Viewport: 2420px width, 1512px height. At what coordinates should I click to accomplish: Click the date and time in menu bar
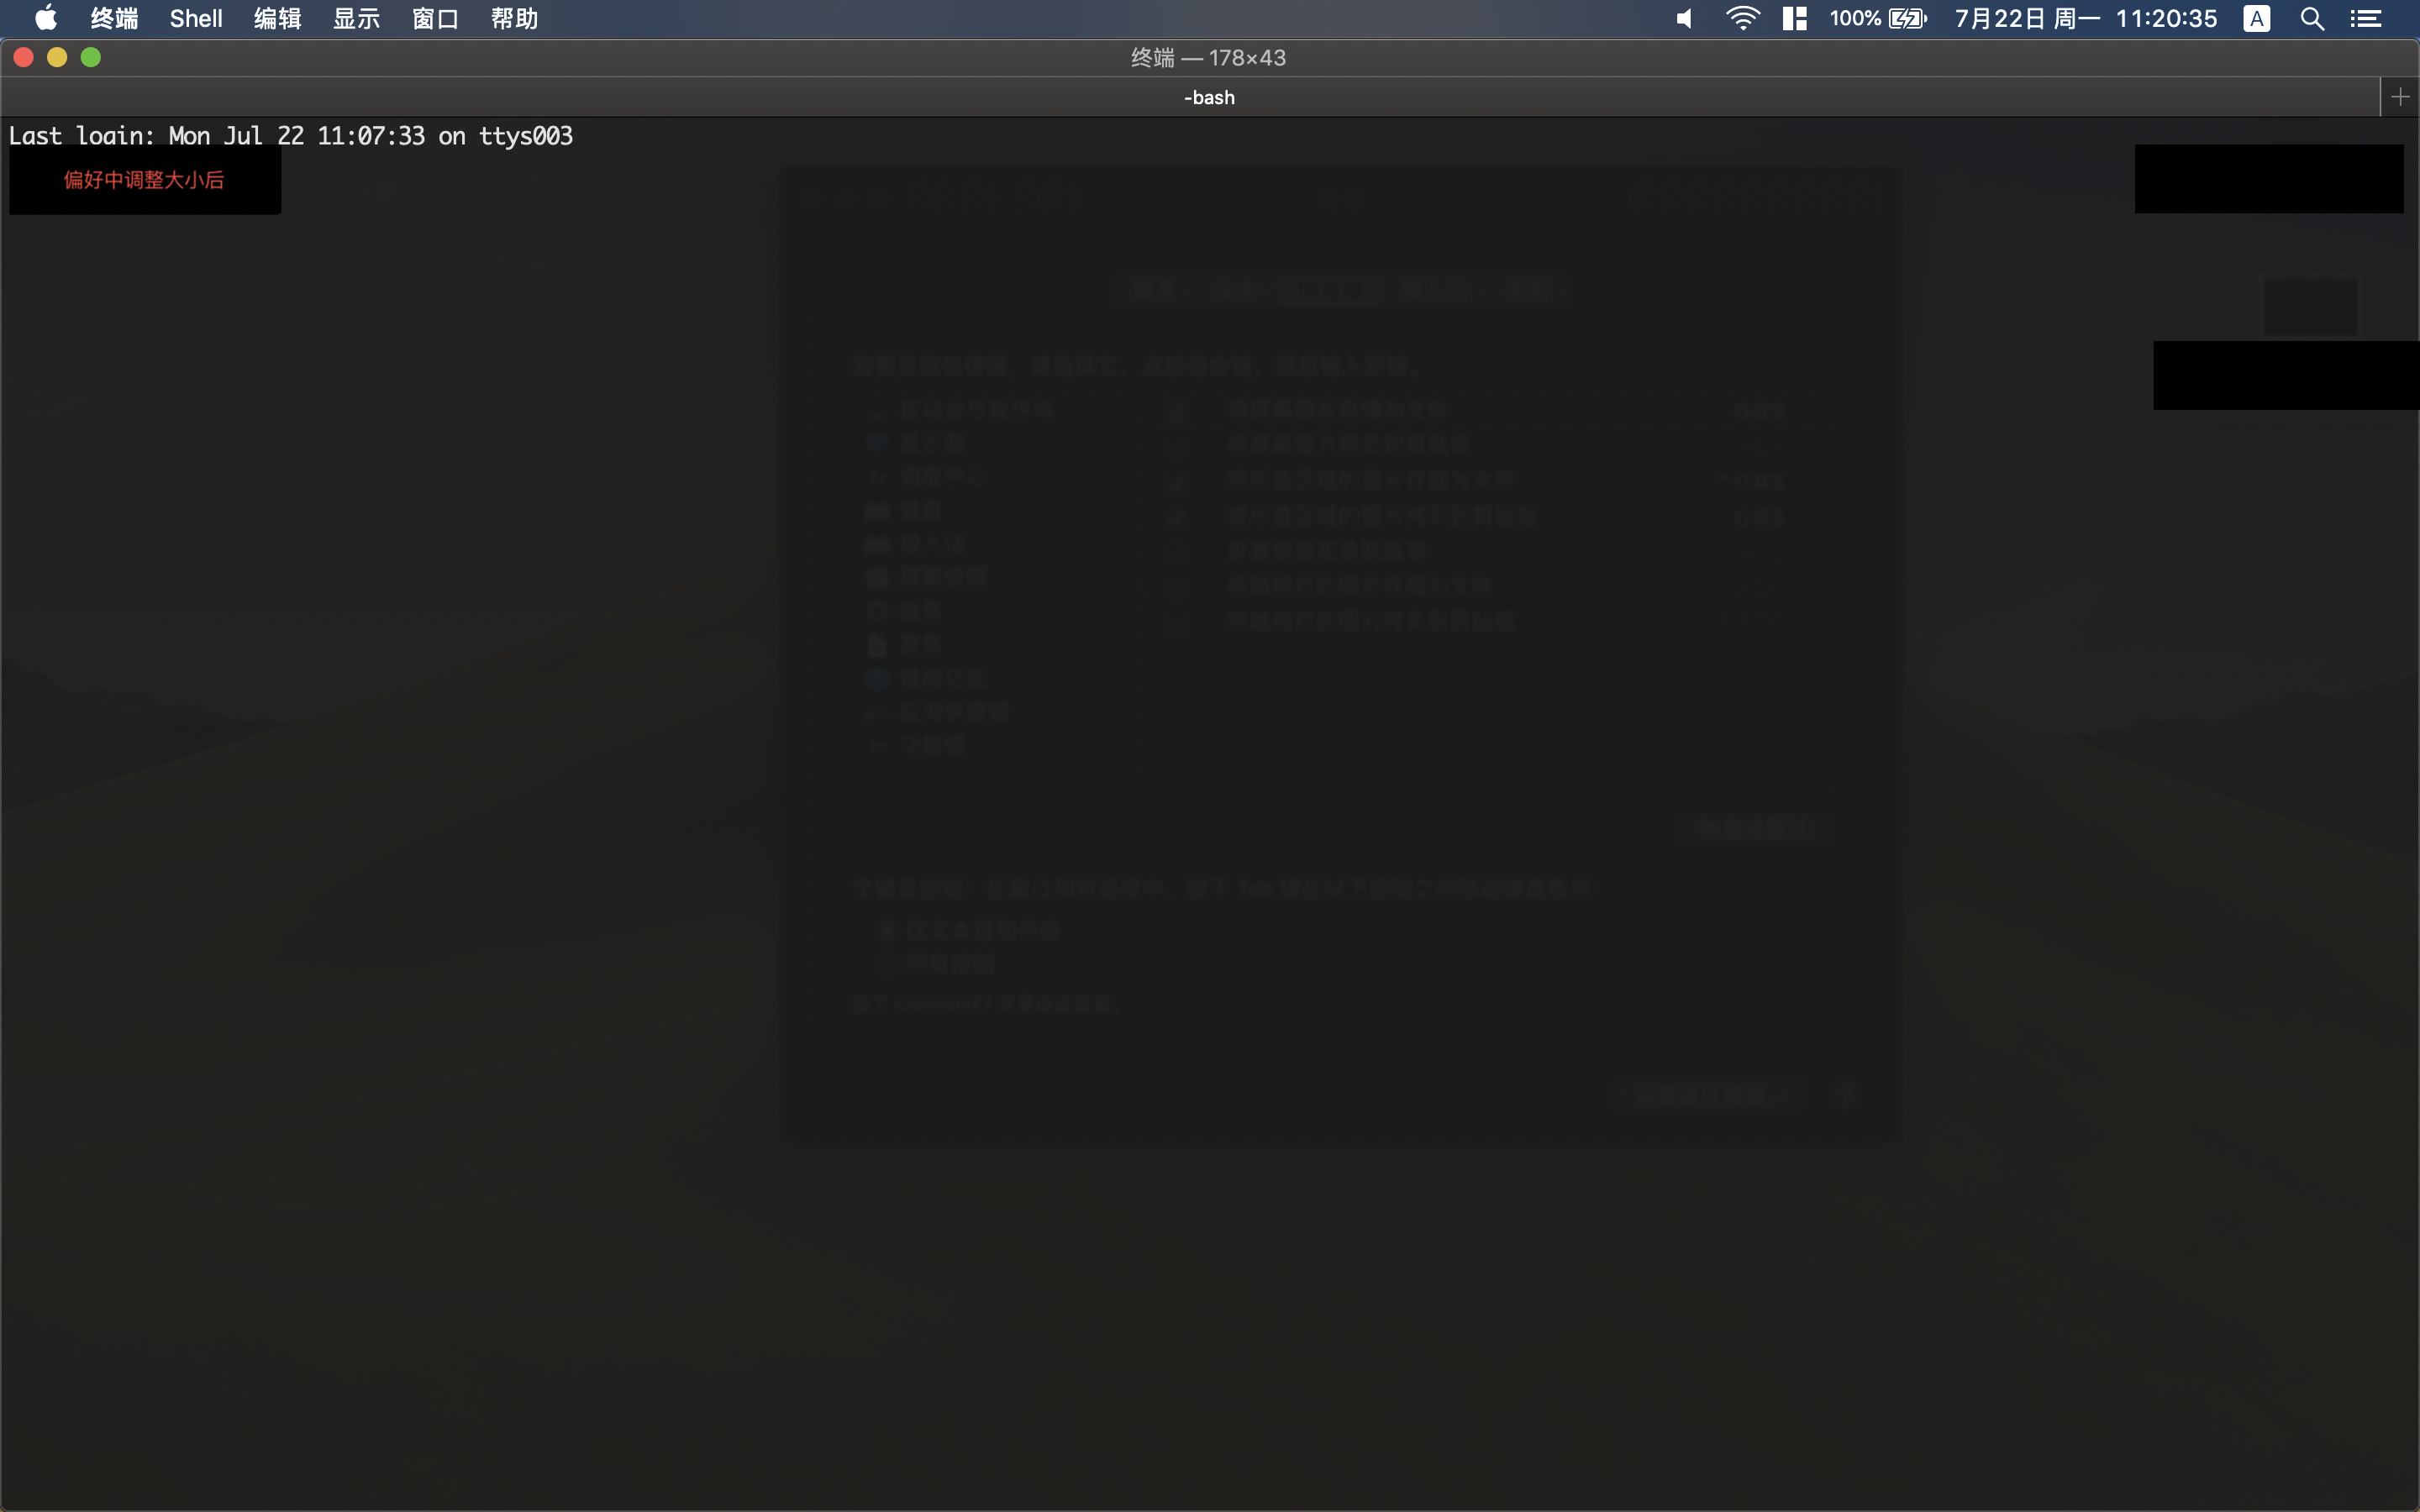point(2085,18)
